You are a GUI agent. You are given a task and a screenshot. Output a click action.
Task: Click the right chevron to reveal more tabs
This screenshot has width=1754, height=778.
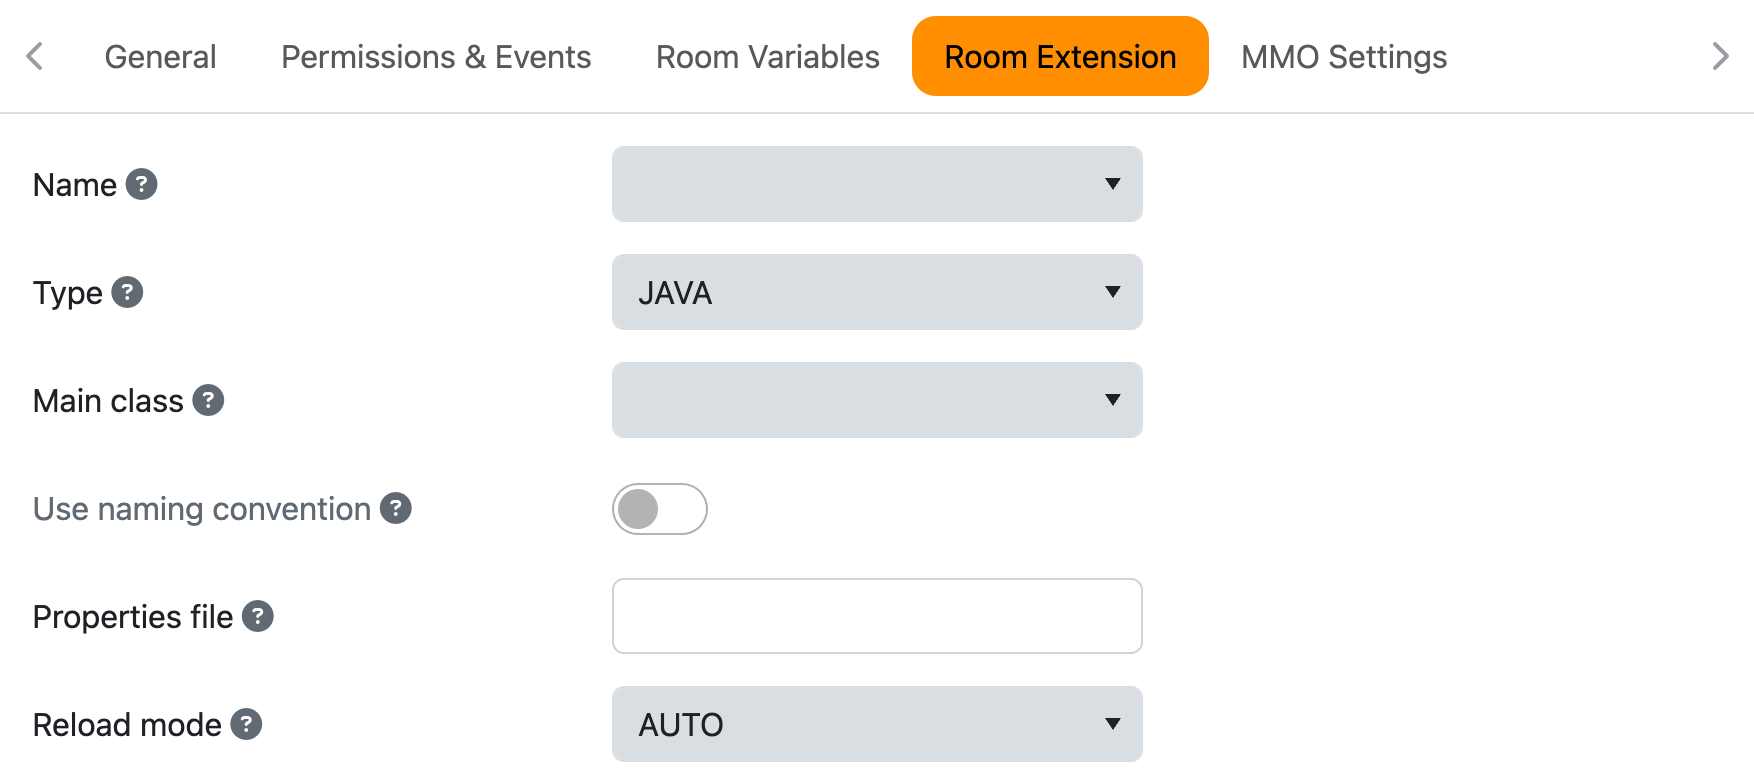pos(1719,56)
